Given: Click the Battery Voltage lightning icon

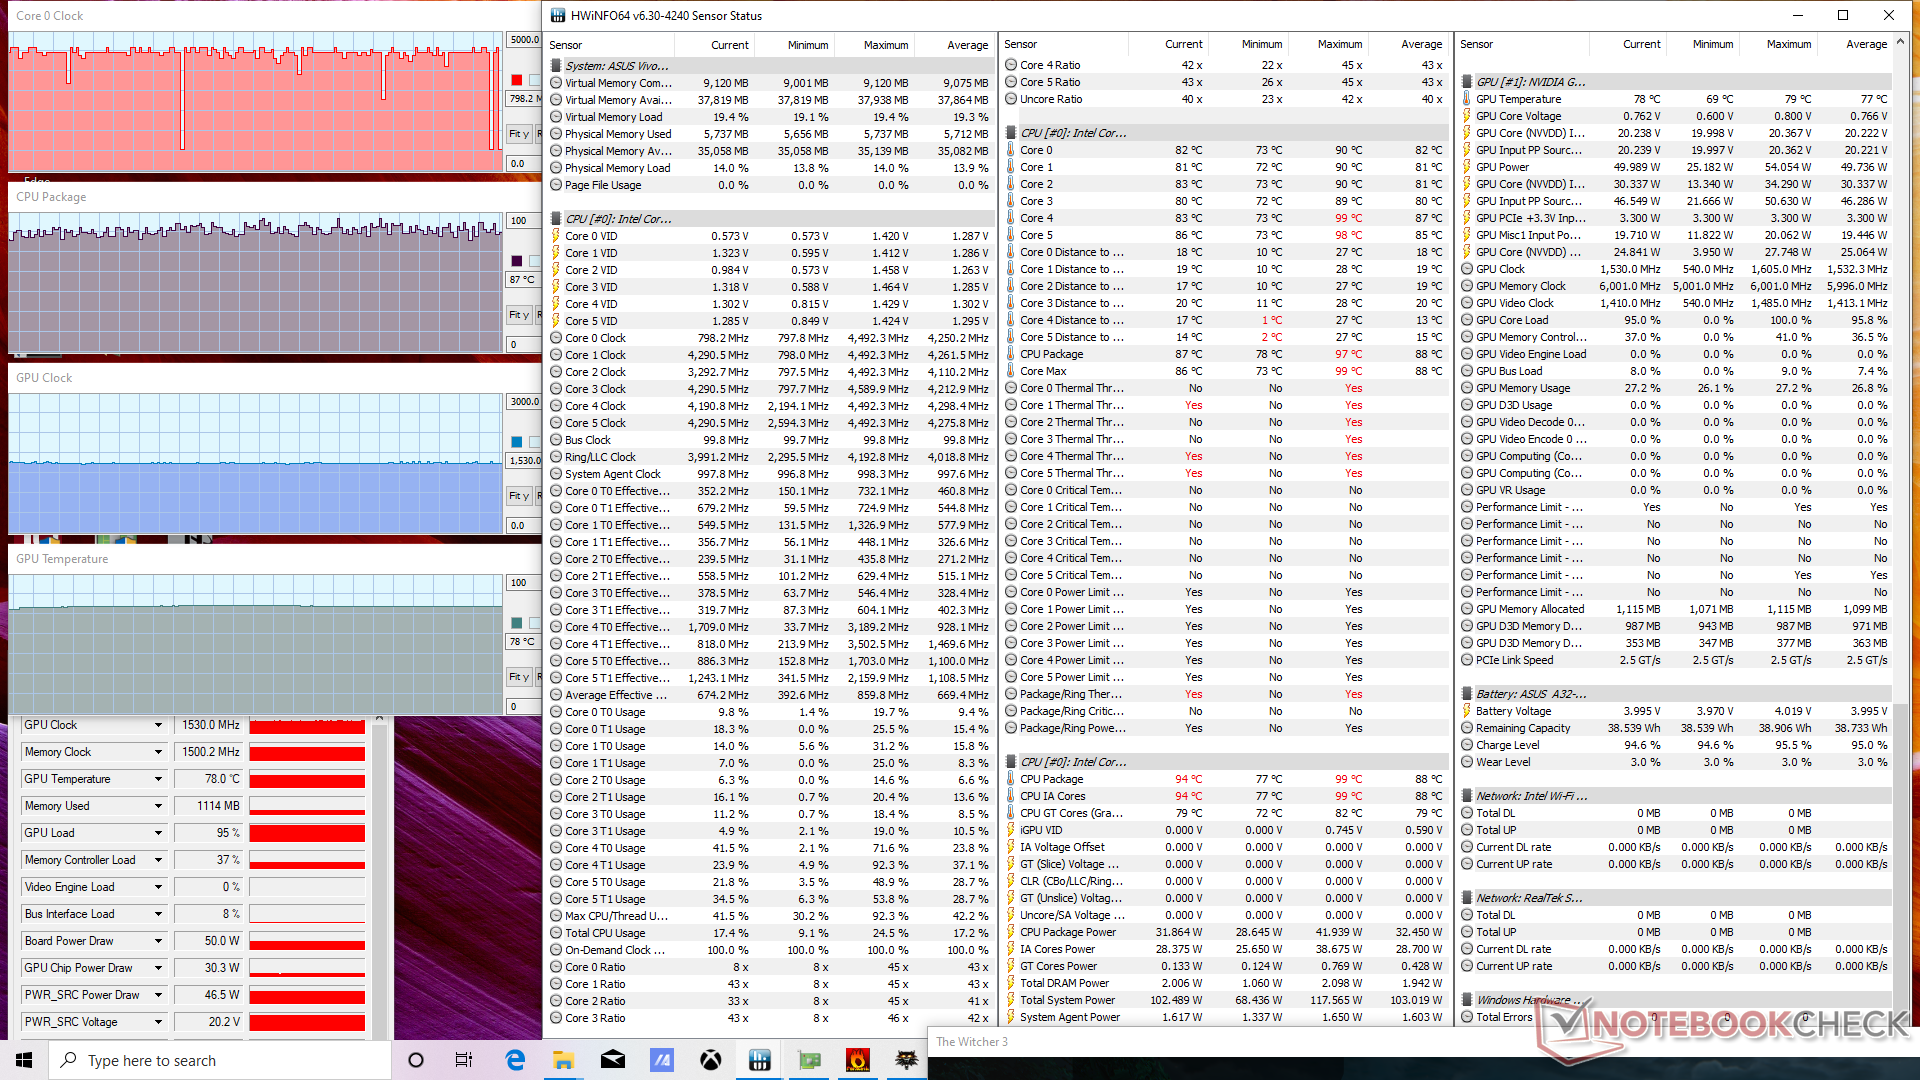Looking at the screenshot, I should 1467,711.
